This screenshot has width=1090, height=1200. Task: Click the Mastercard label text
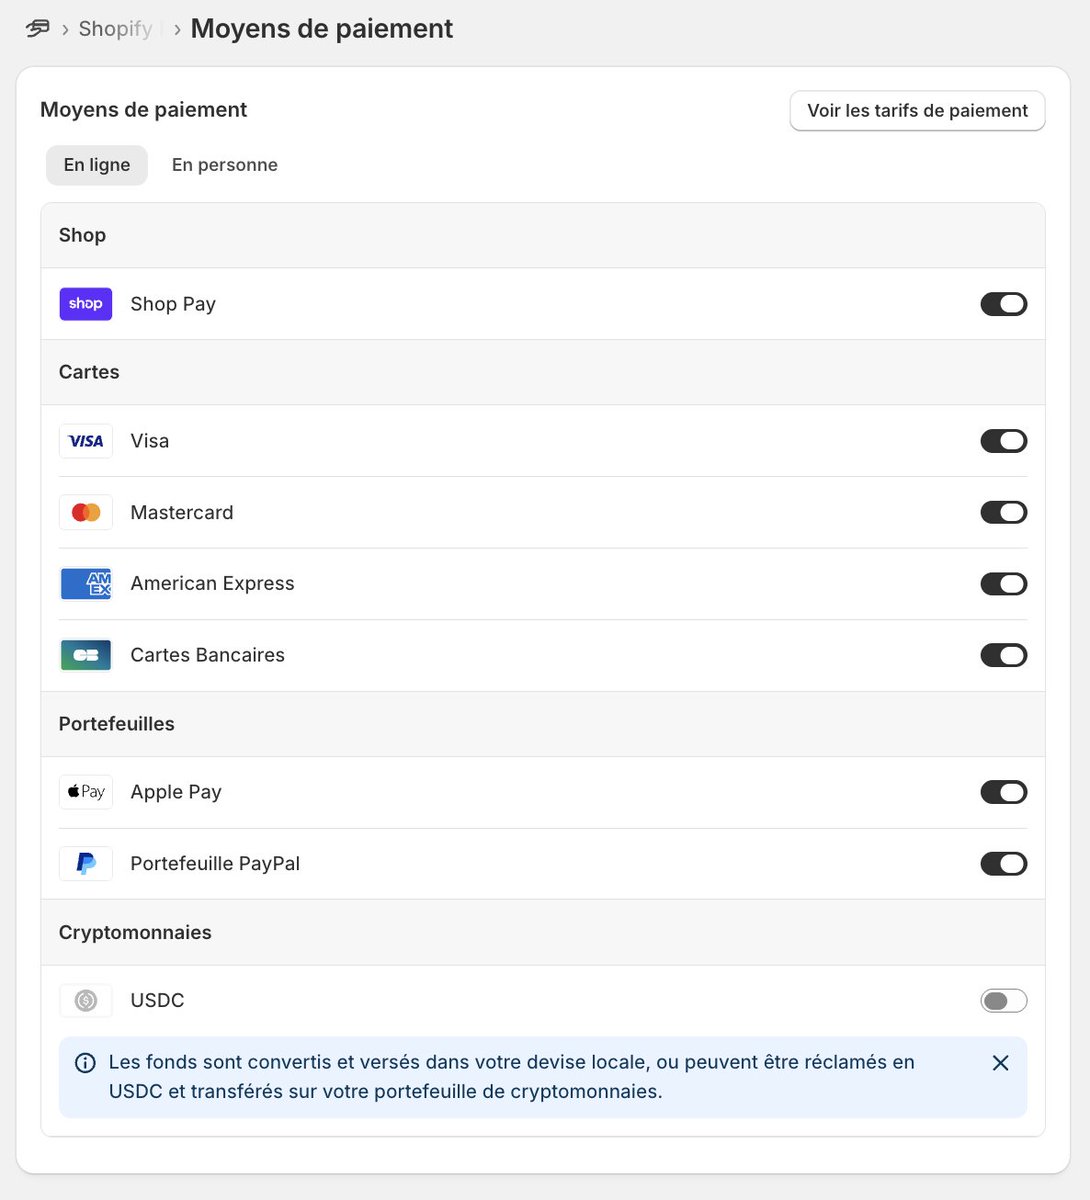point(182,512)
